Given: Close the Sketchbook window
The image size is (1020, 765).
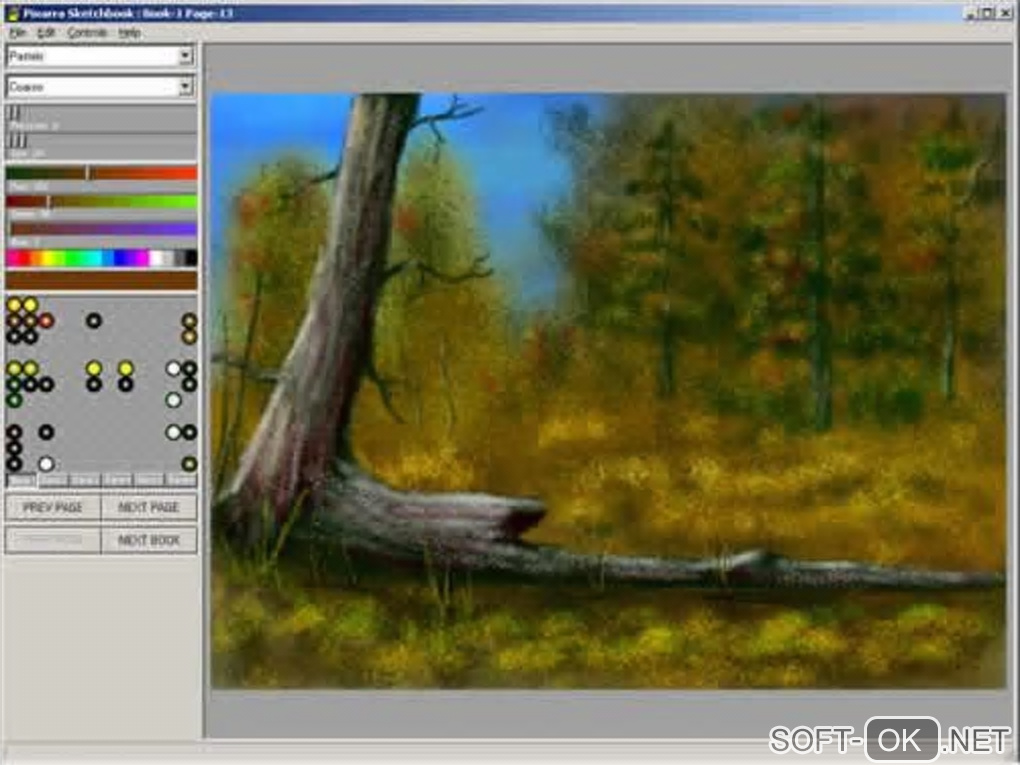Looking at the screenshot, I should pyautogui.click(x=1005, y=13).
